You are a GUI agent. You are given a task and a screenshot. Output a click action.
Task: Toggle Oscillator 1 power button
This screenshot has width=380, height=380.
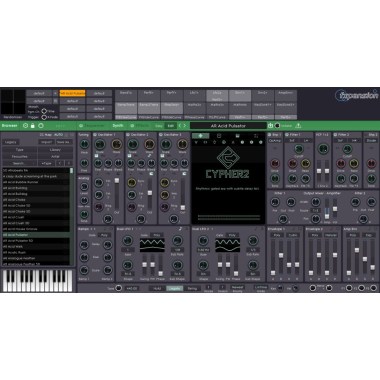95,135
